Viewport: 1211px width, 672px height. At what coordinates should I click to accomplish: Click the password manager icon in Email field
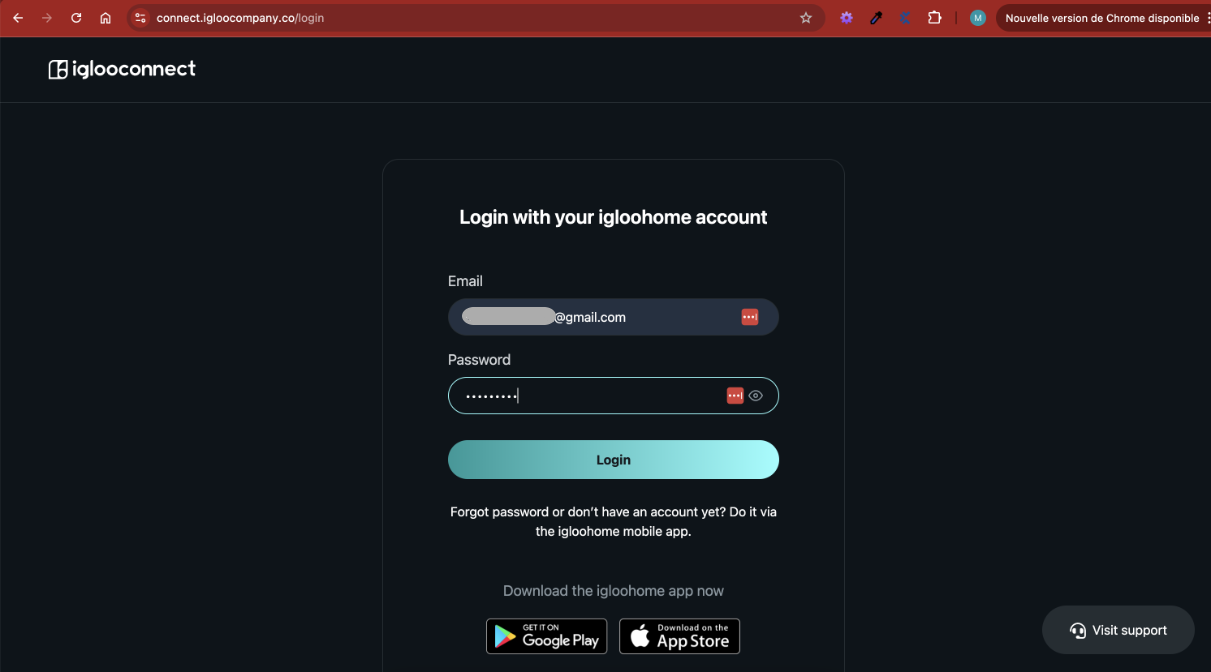coord(750,317)
